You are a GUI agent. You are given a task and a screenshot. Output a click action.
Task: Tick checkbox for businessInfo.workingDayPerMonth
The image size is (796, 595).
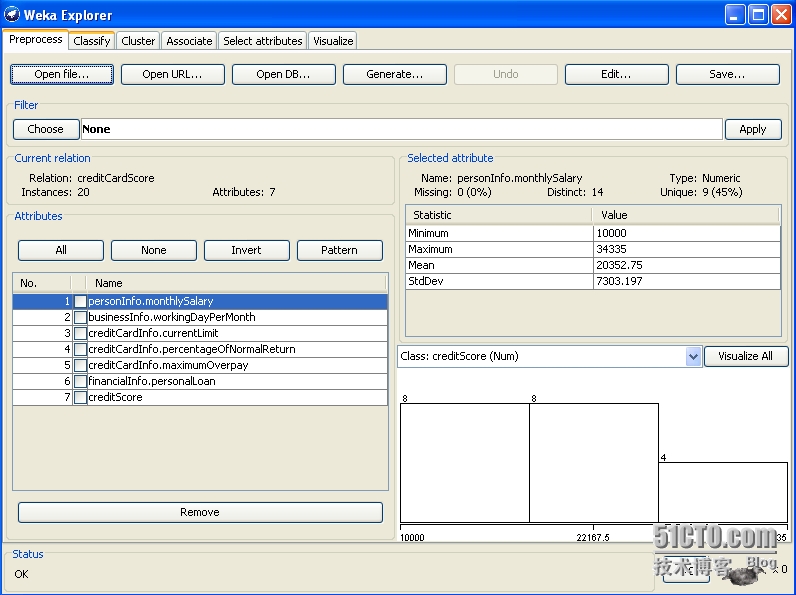click(x=80, y=317)
